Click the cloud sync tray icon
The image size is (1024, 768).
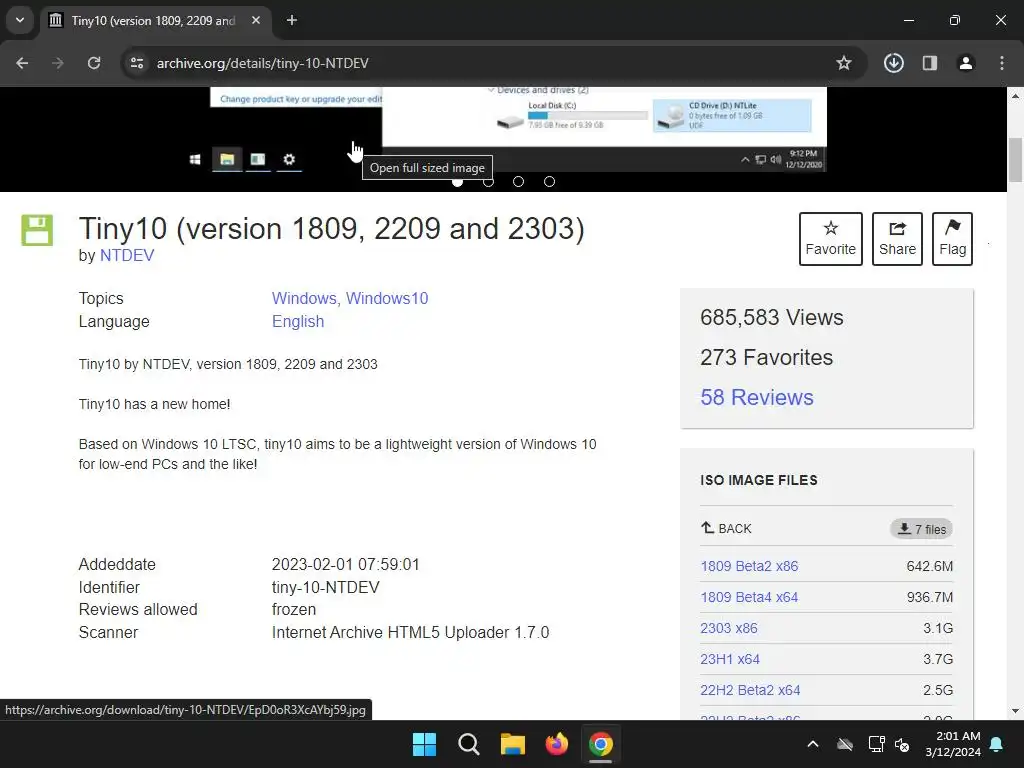coord(845,744)
